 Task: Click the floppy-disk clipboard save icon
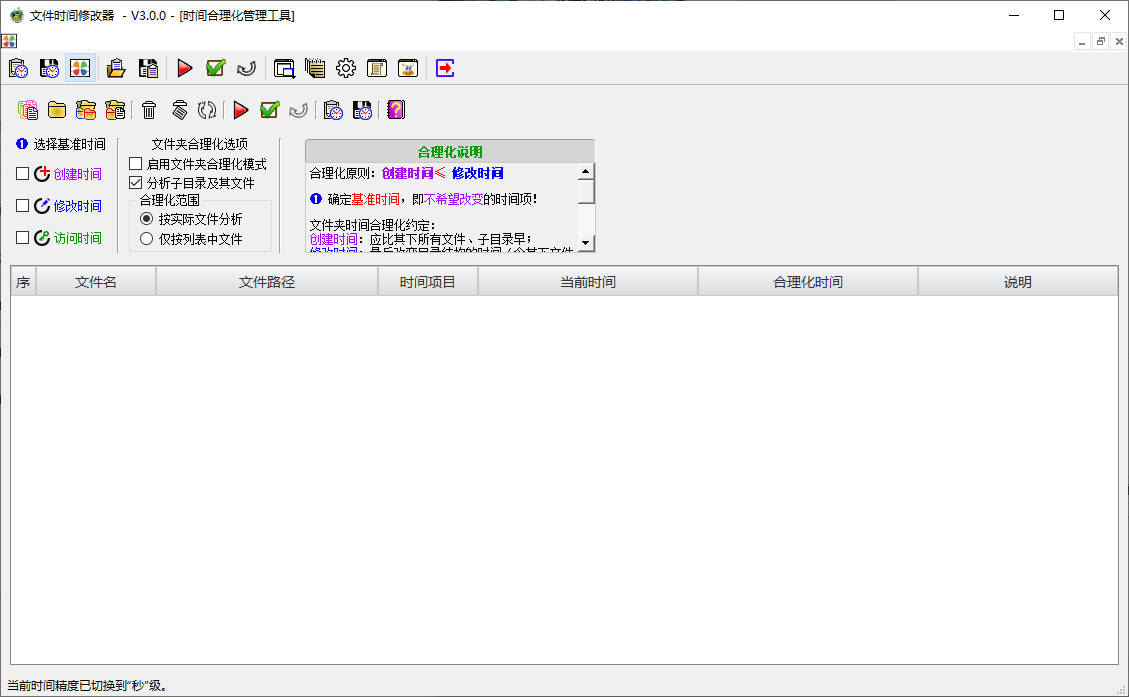point(148,68)
